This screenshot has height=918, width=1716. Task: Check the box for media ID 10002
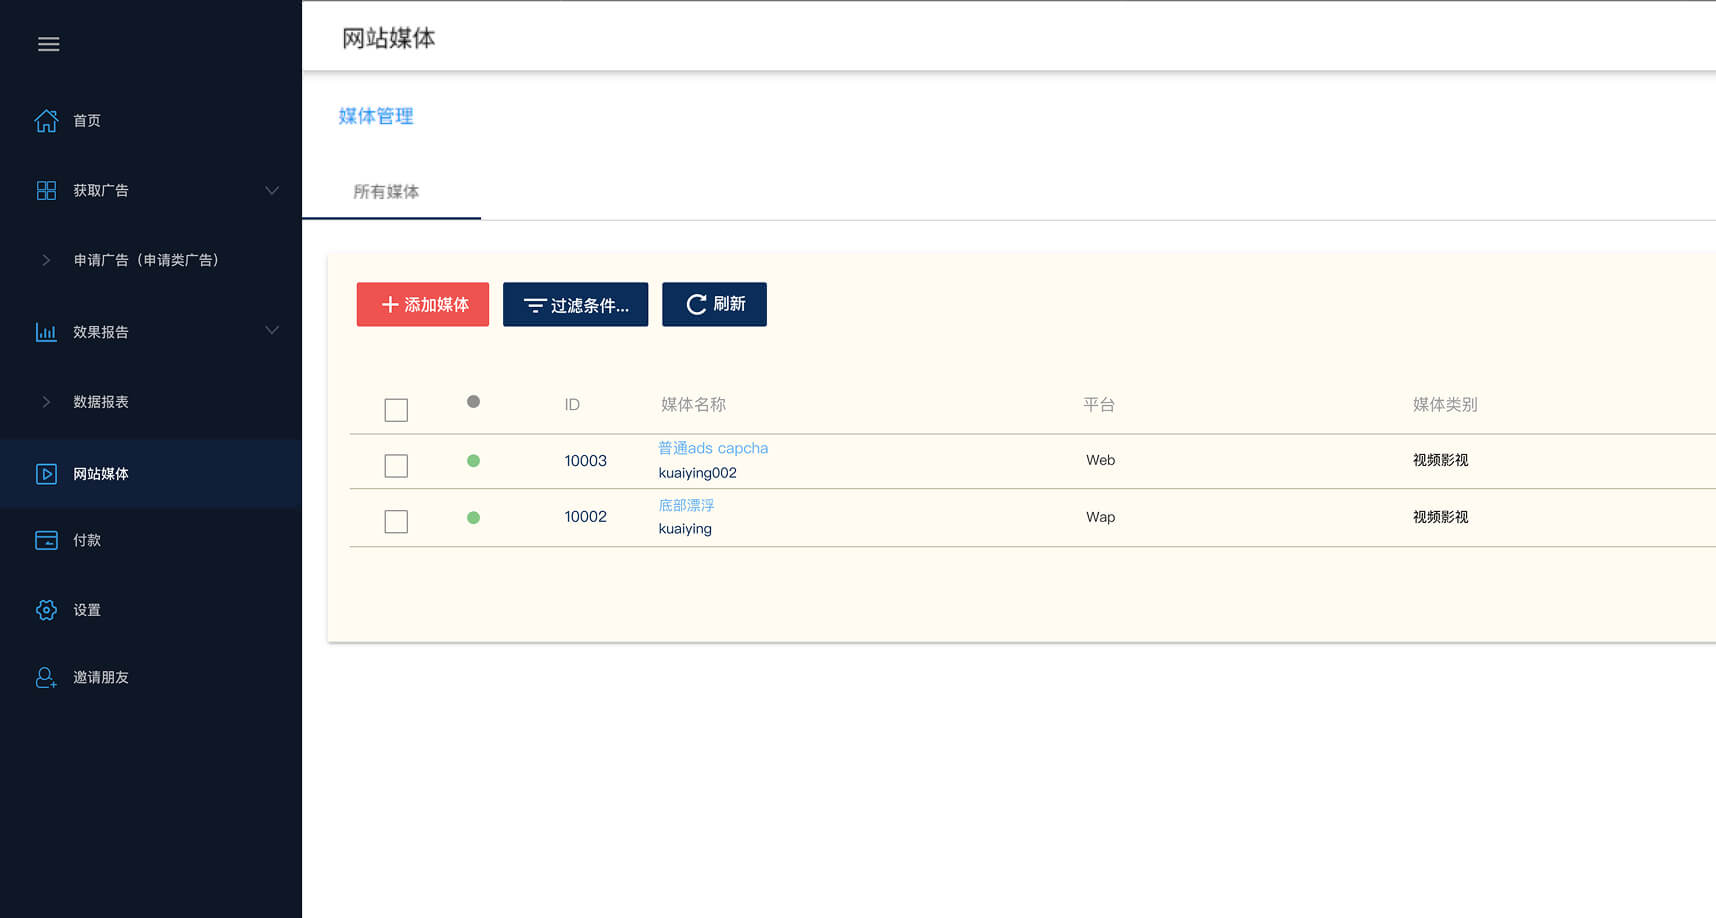pos(396,522)
